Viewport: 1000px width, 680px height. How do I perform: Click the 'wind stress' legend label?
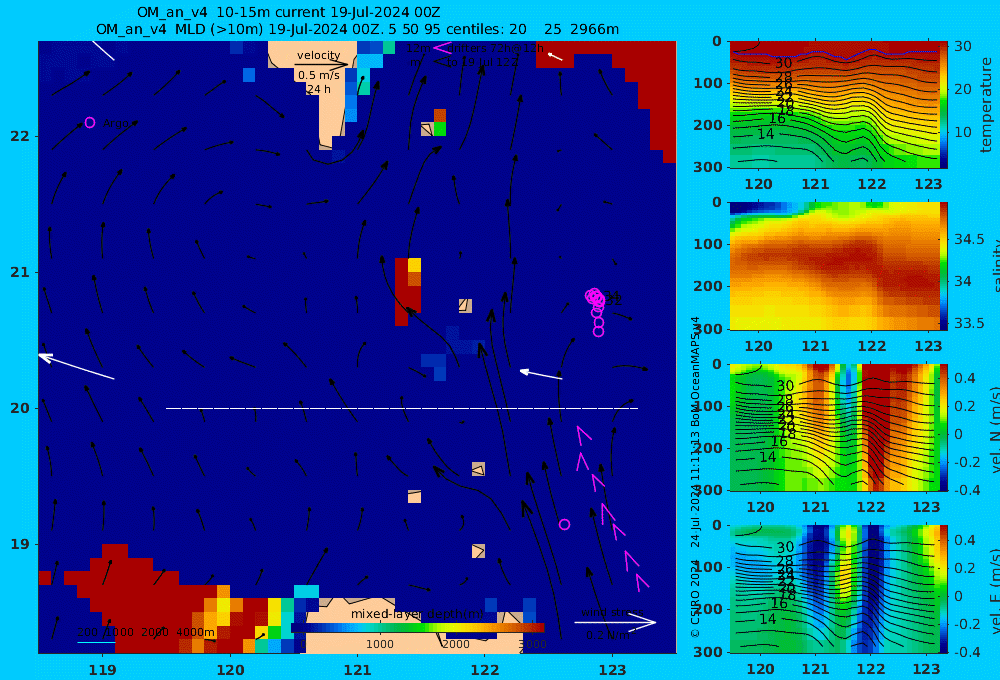(612, 612)
